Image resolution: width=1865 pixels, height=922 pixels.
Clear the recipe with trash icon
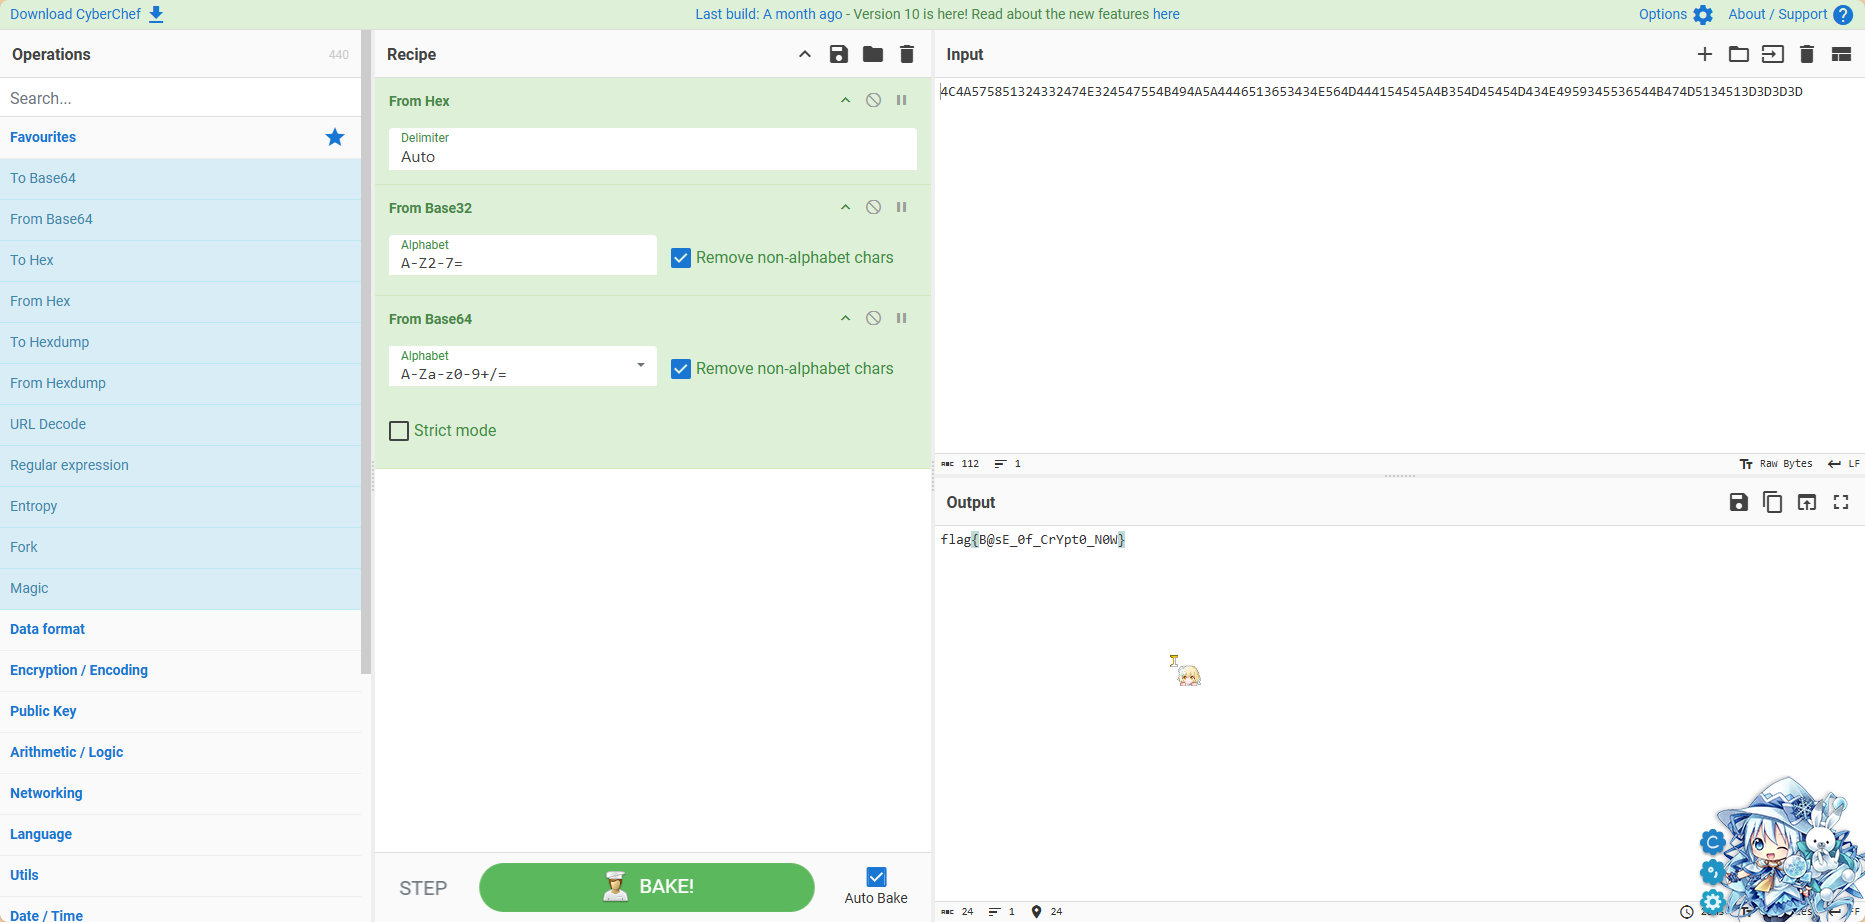pyautogui.click(x=906, y=54)
